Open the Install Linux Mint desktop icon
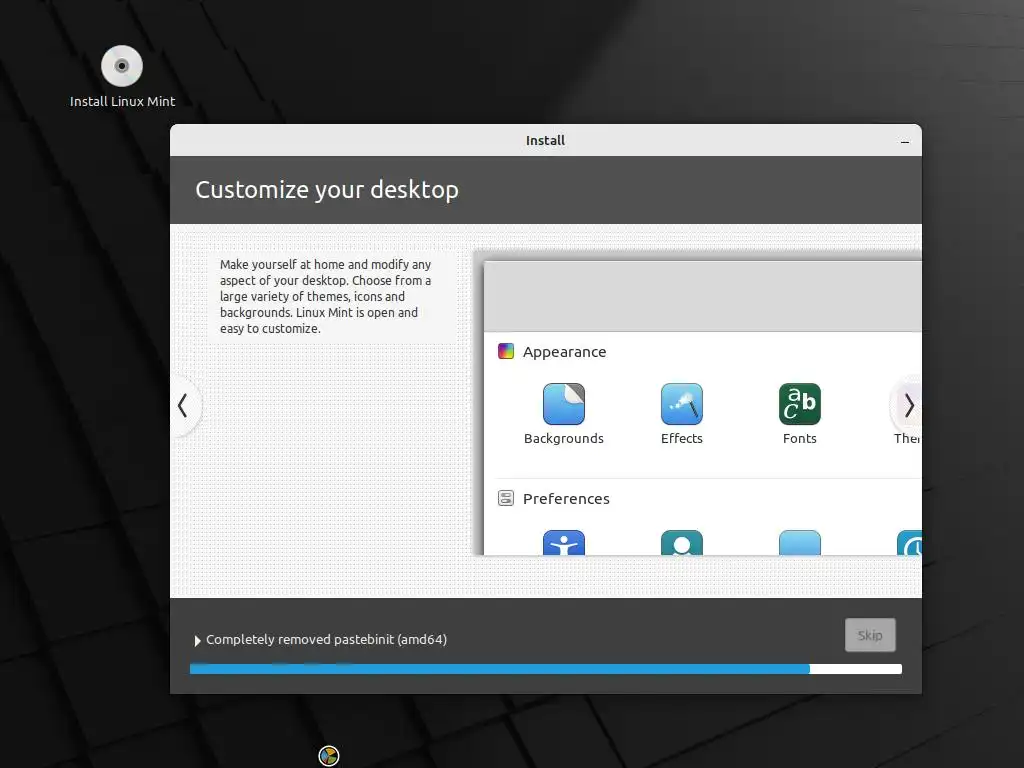This screenshot has width=1024, height=768. click(122, 76)
